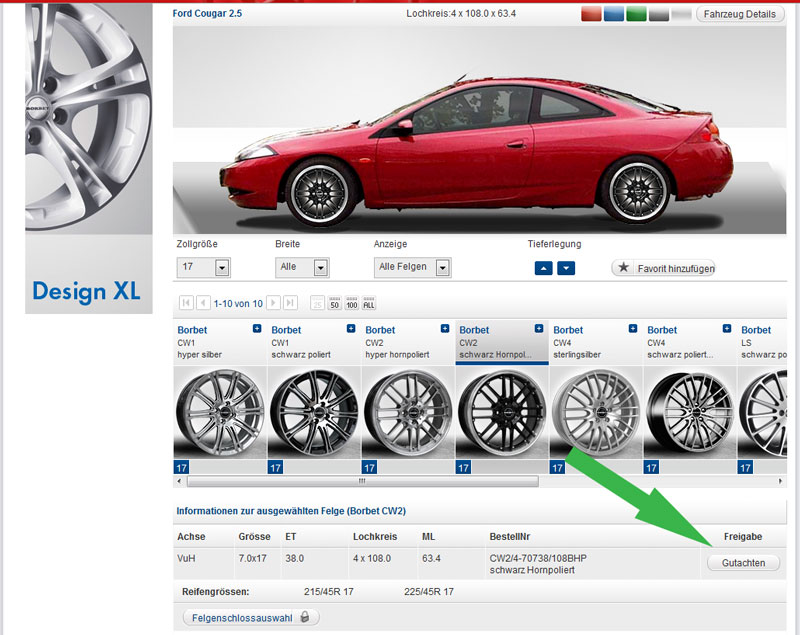Go to first page of wheel results

click(186, 303)
